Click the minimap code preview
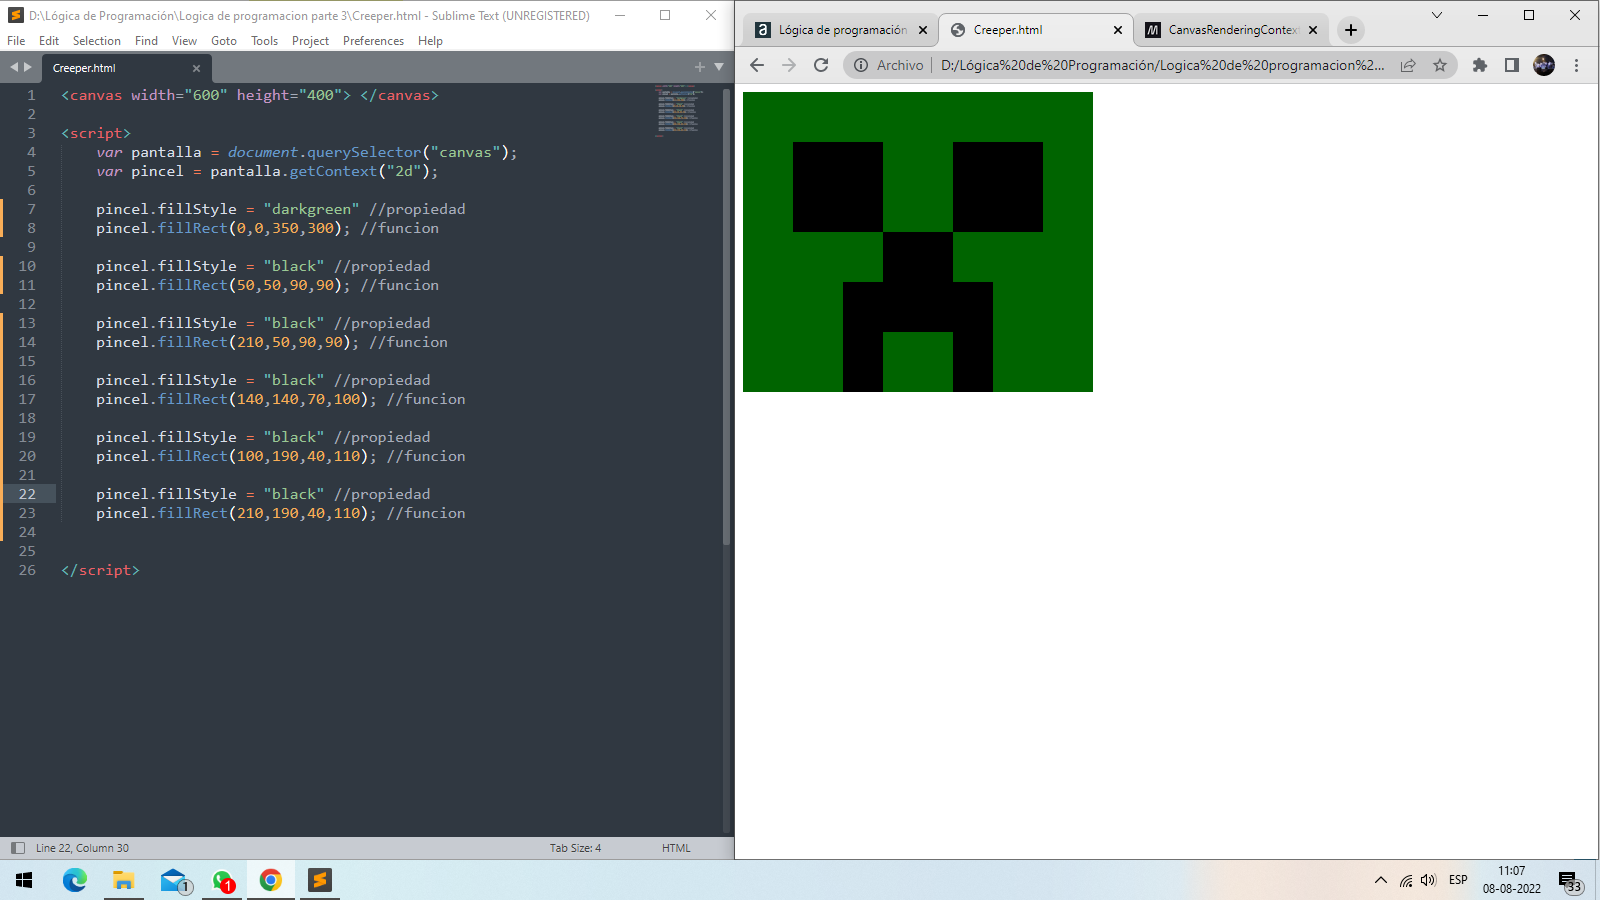This screenshot has height=900, width=1600. coord(679,110)
